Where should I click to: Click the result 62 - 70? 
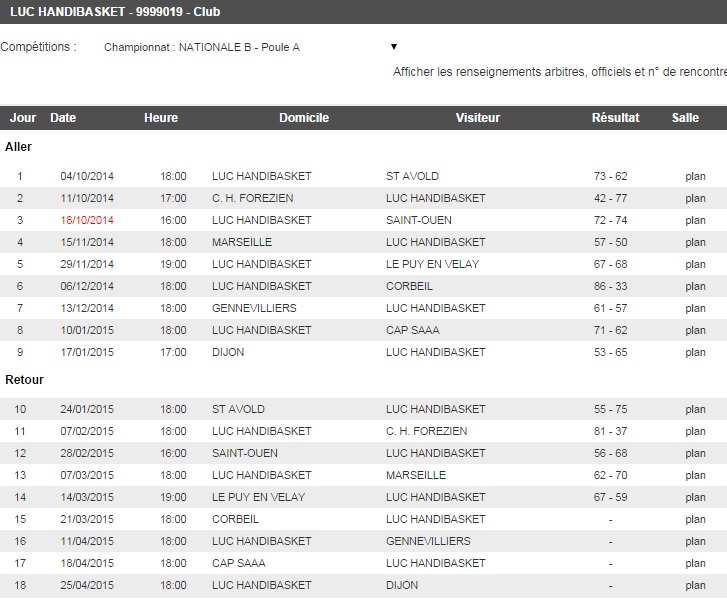610,475
